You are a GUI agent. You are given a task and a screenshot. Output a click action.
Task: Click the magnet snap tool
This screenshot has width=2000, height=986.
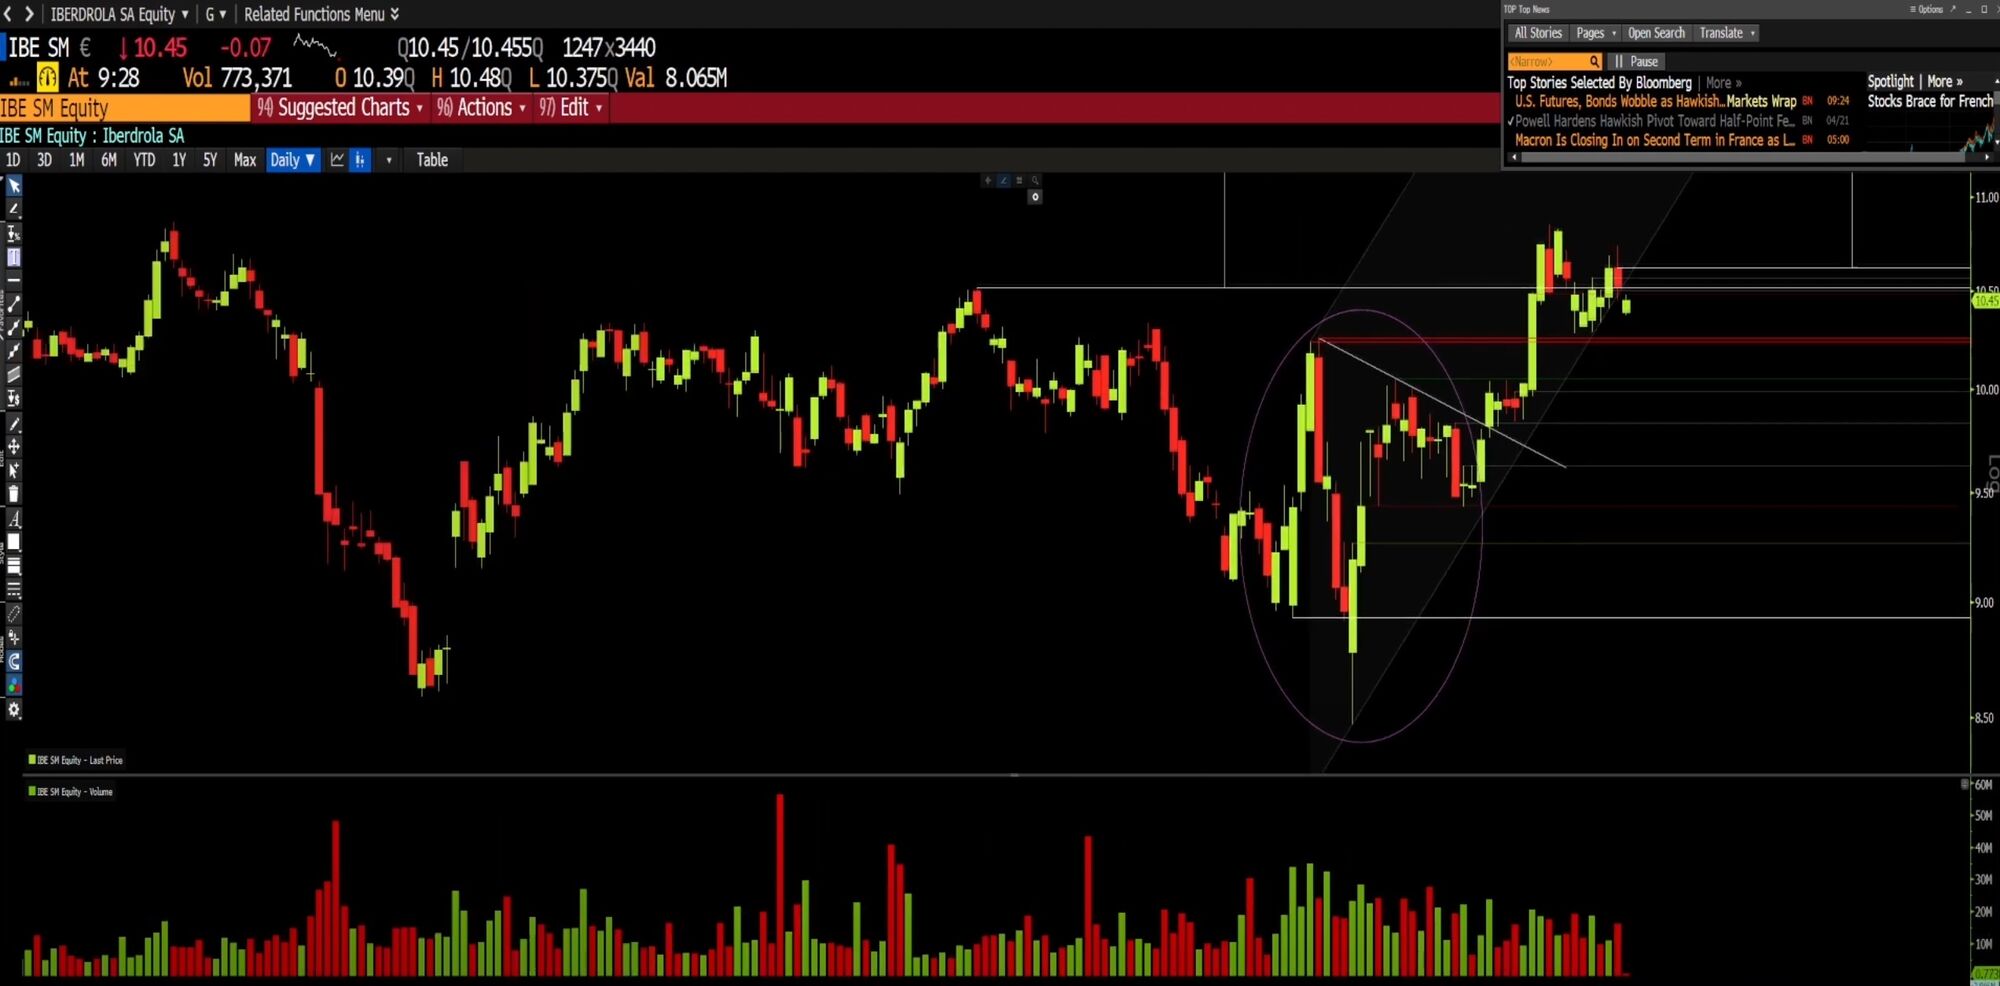[x=14, y=661]
